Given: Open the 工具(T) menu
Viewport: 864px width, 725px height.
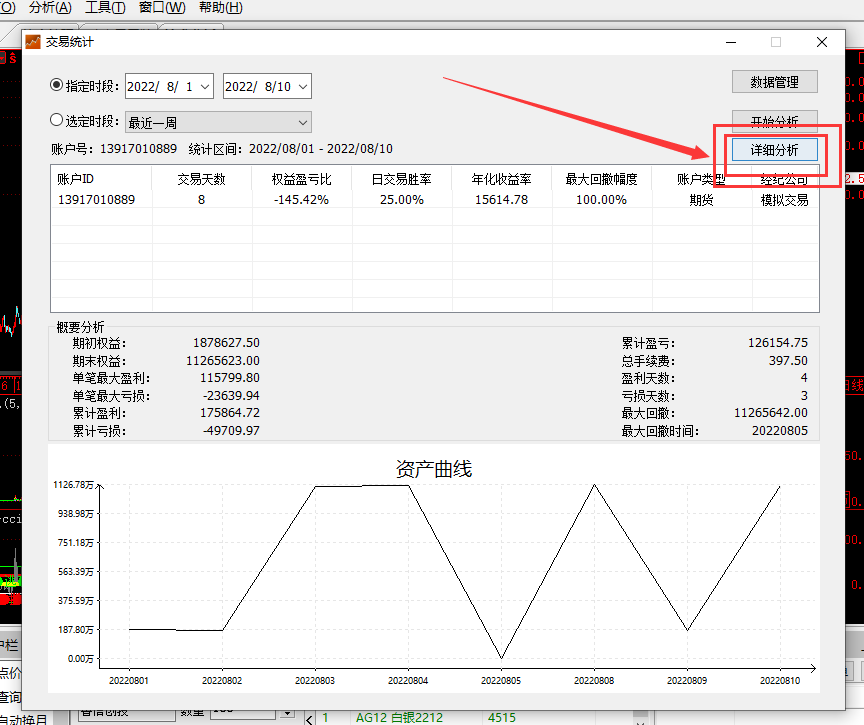Looking at the screenshot, I should tap(105, 8).
